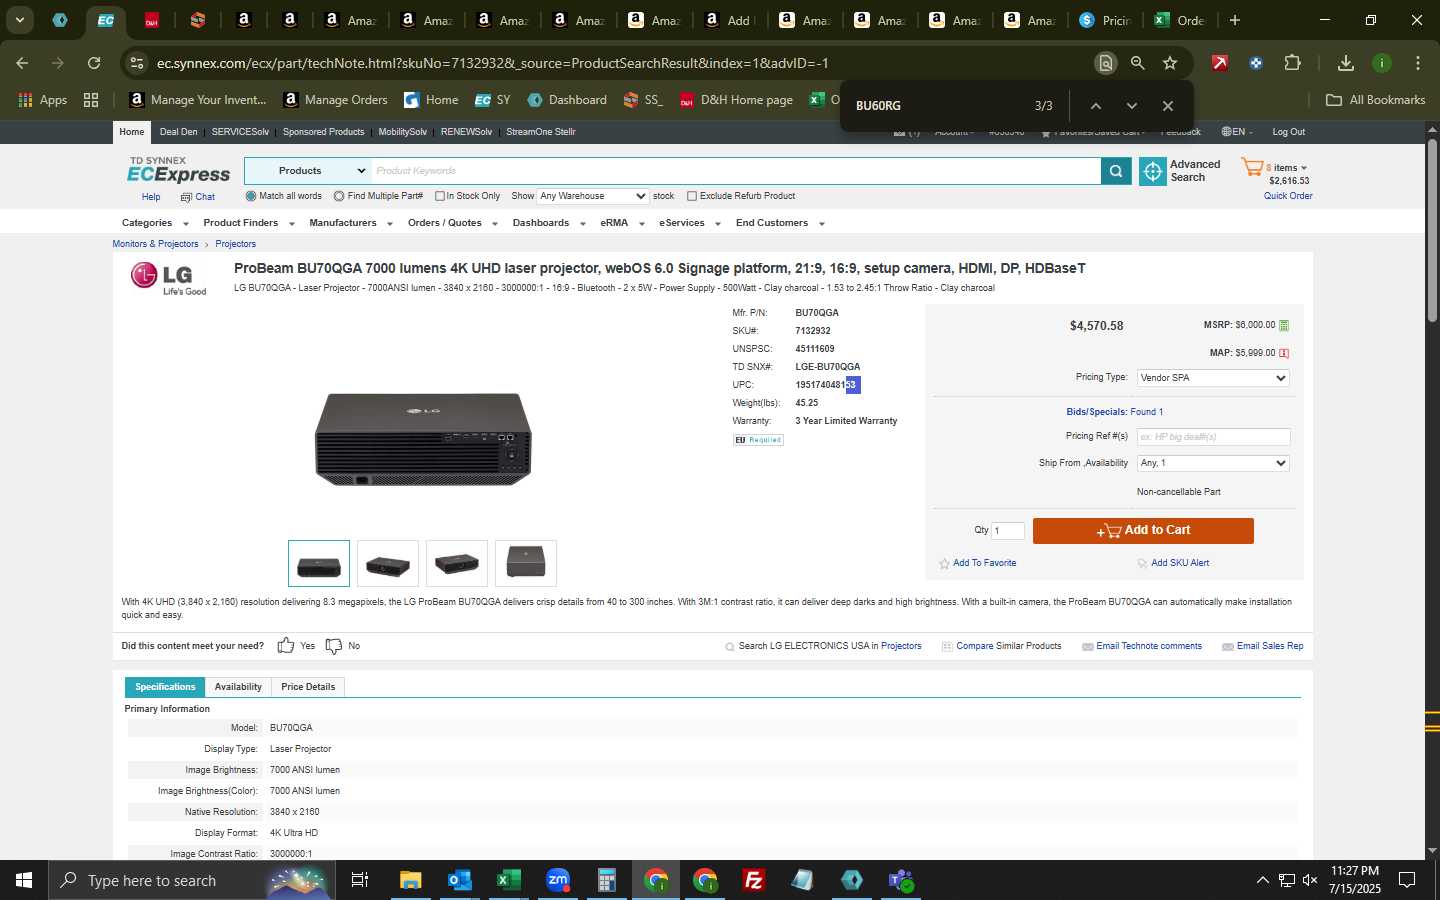Expand Orders / Quotes menu
The width and height of the screenshot is (1440, 900).
click(453, 223)
